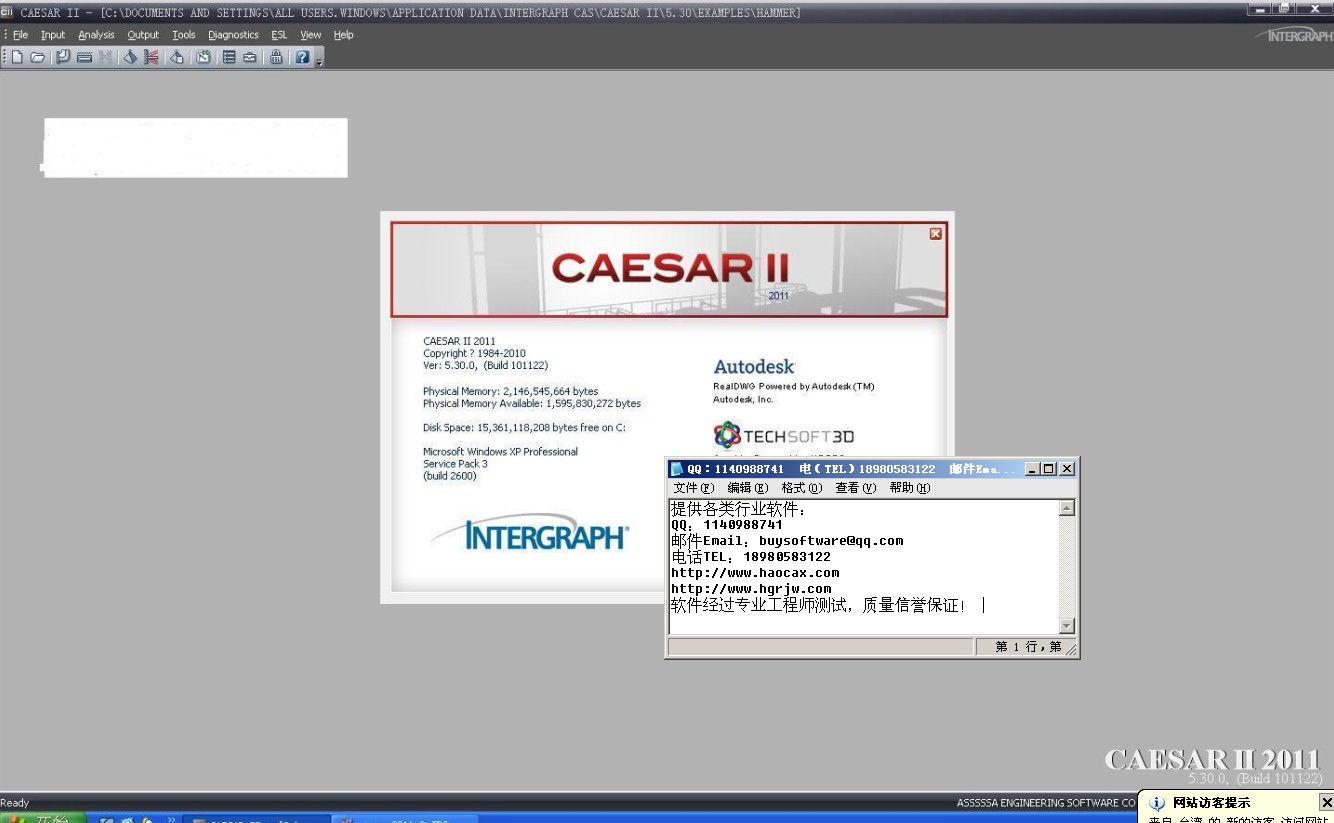This screenshot has width=1334, height=823.
Task: Click the red and orange fan-lines icon
Action: pos(151,57)
